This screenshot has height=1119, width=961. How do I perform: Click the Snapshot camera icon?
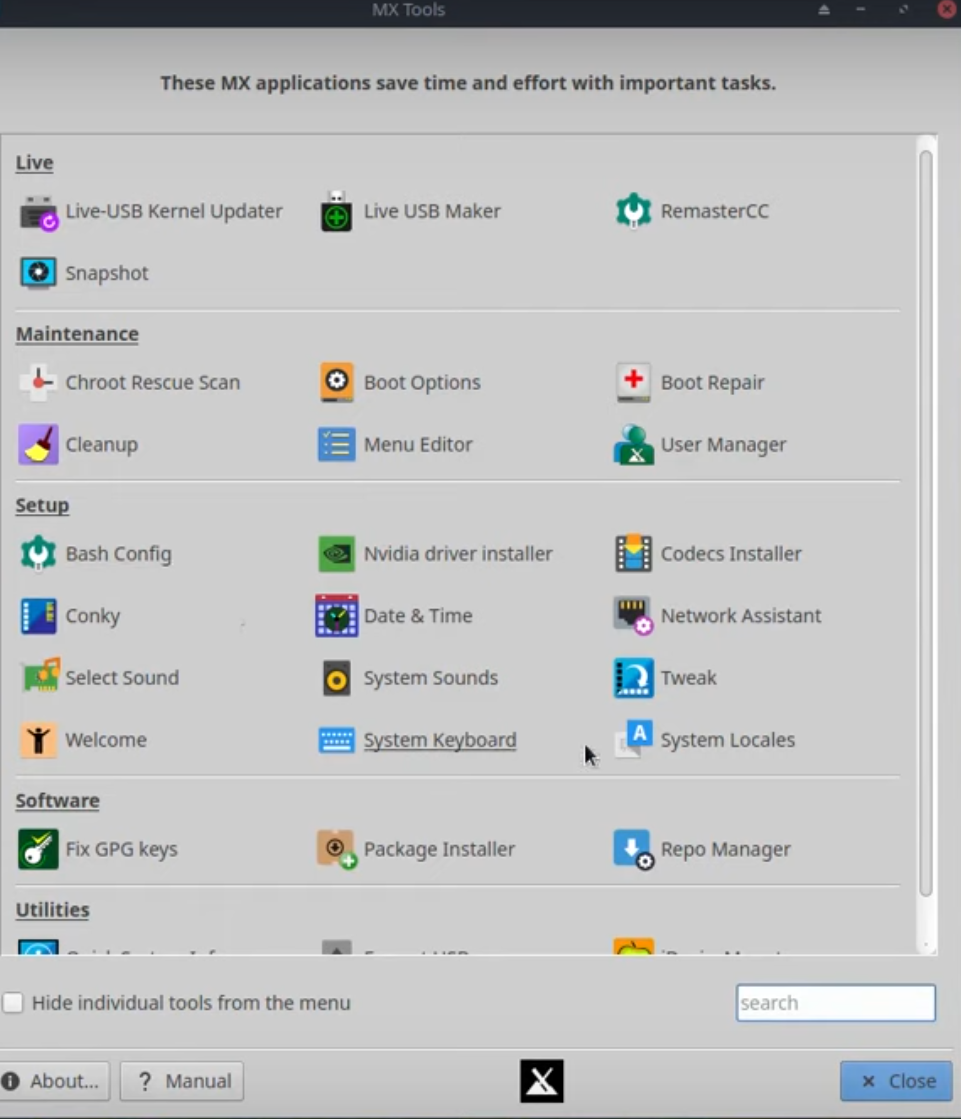38,273
